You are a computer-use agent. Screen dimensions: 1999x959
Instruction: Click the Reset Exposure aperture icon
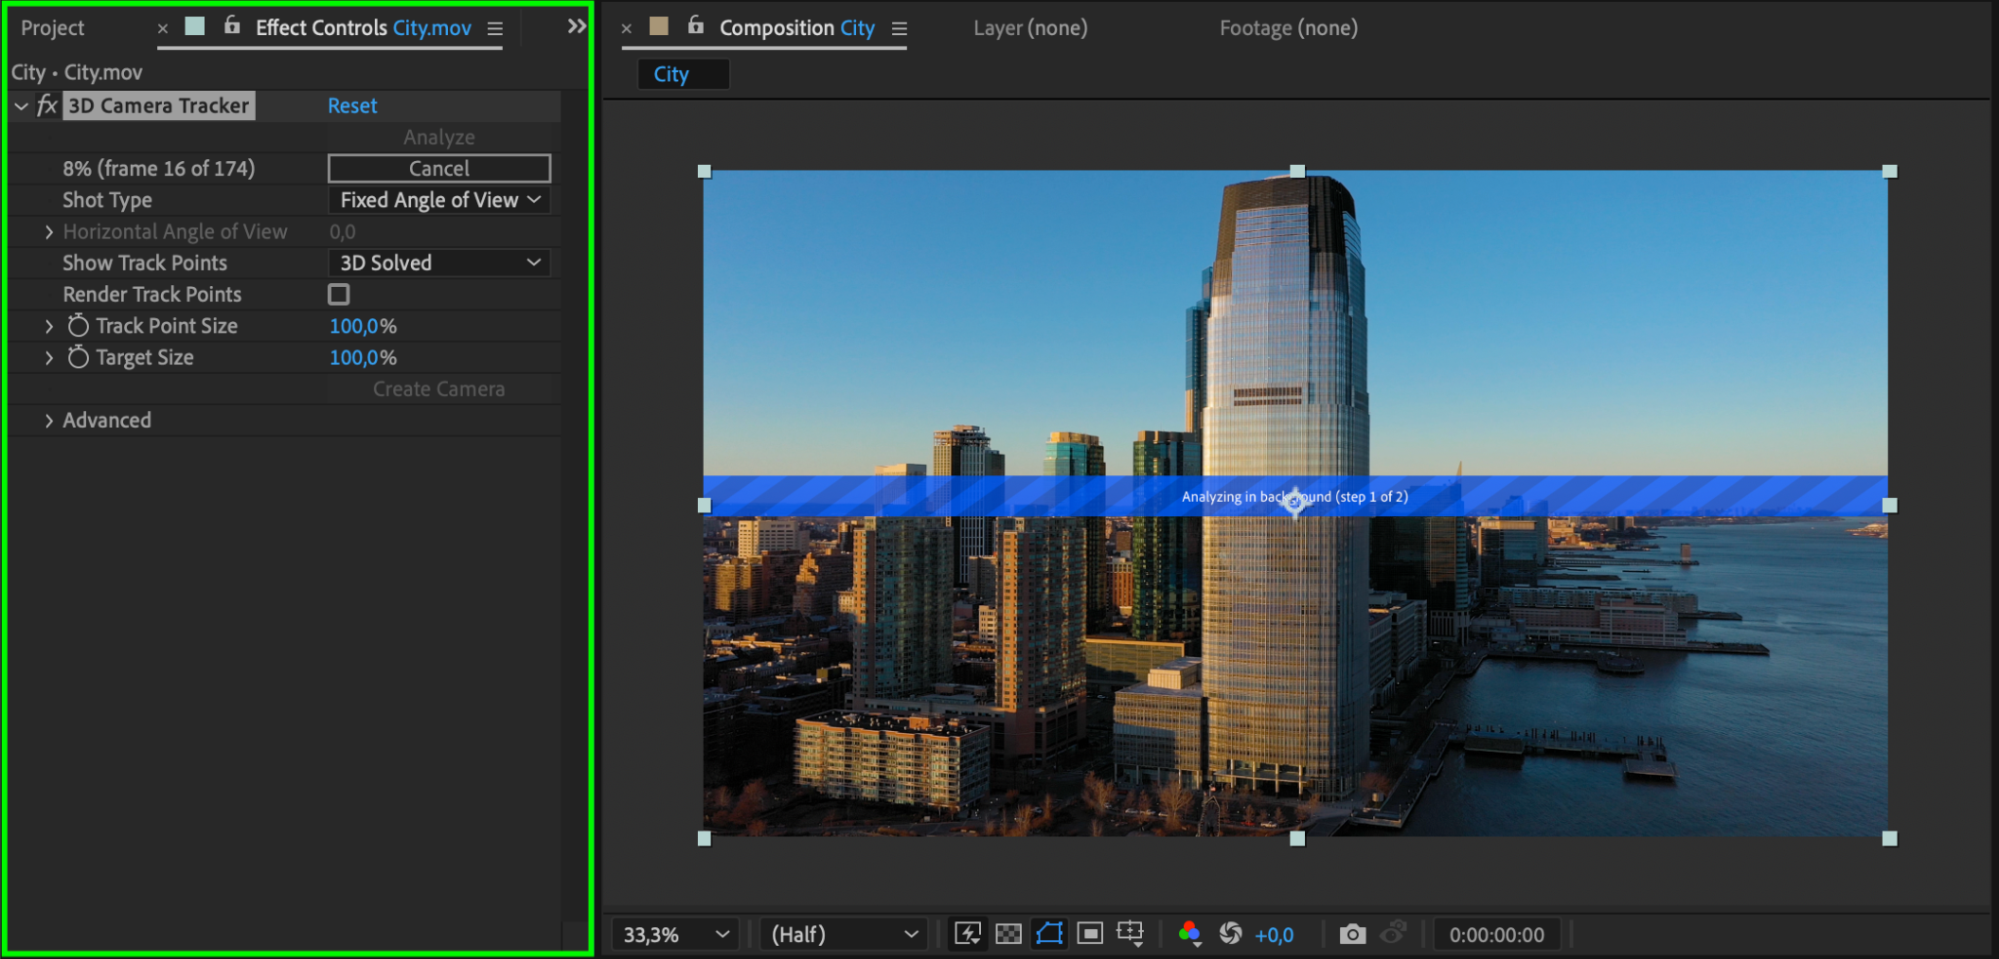click(1230, 934)
